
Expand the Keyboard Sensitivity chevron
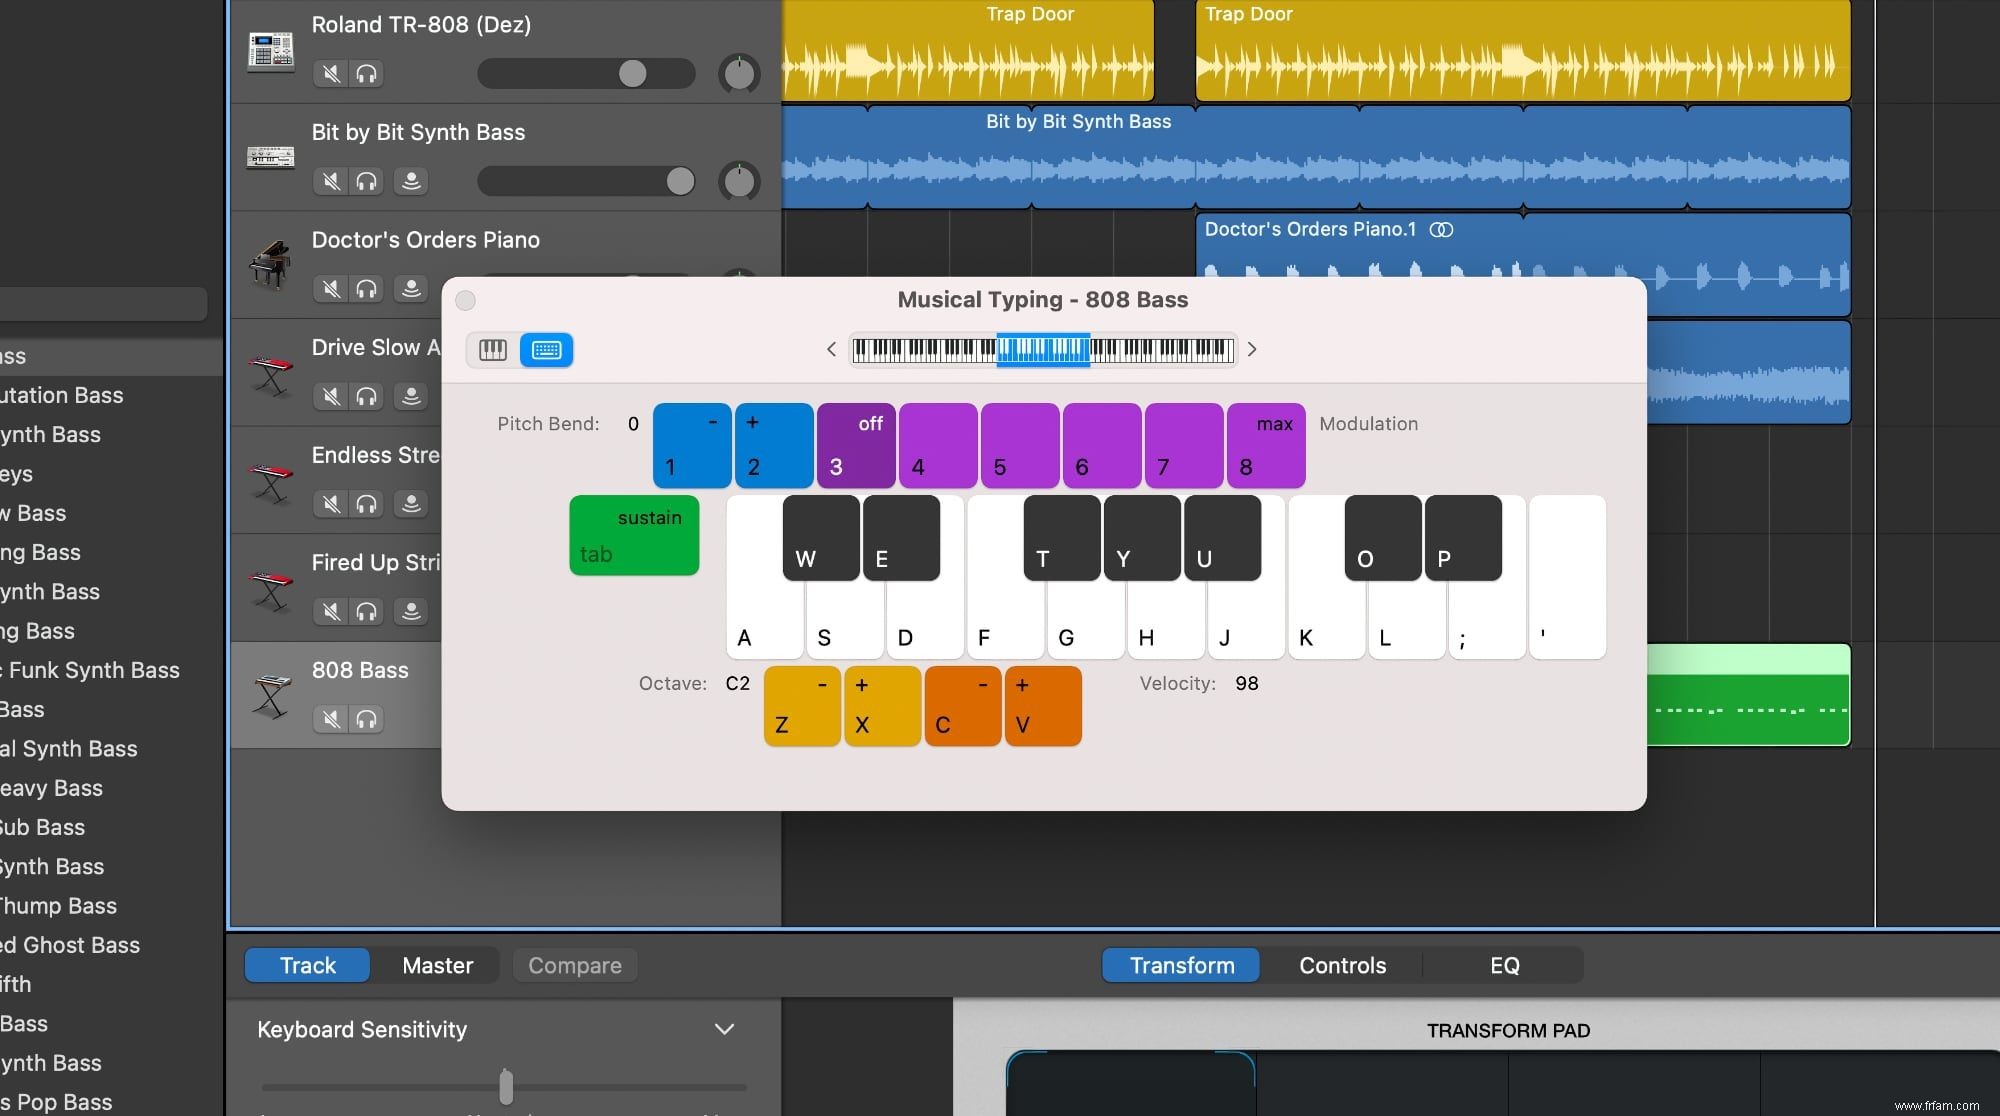[725, 1029]
